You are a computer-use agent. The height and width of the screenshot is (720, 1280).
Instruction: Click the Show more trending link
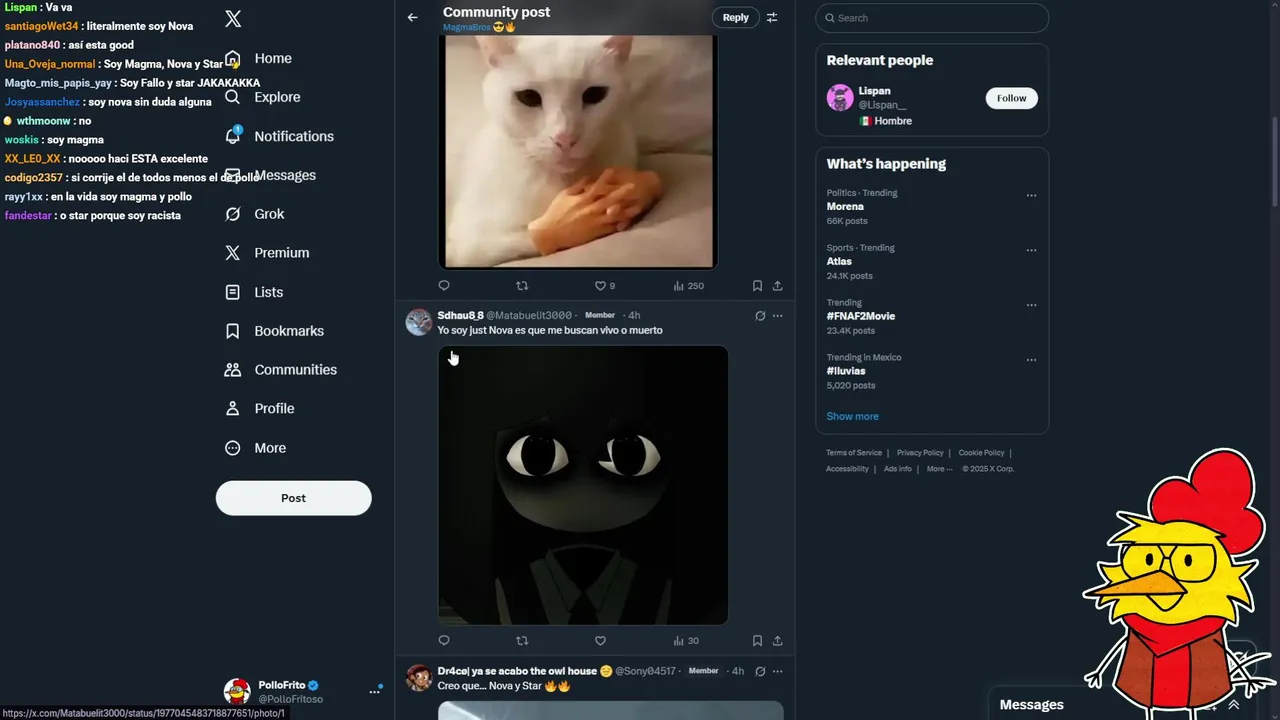(853, 416)
